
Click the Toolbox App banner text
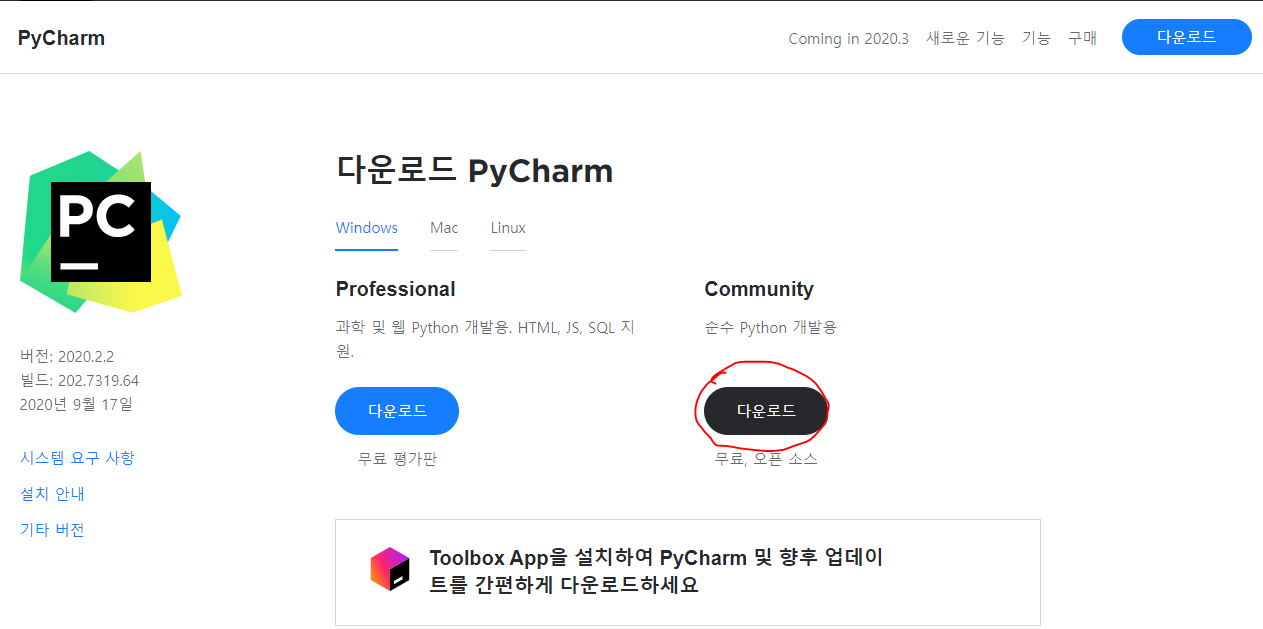pyautogui.click(x=656, y=571)
